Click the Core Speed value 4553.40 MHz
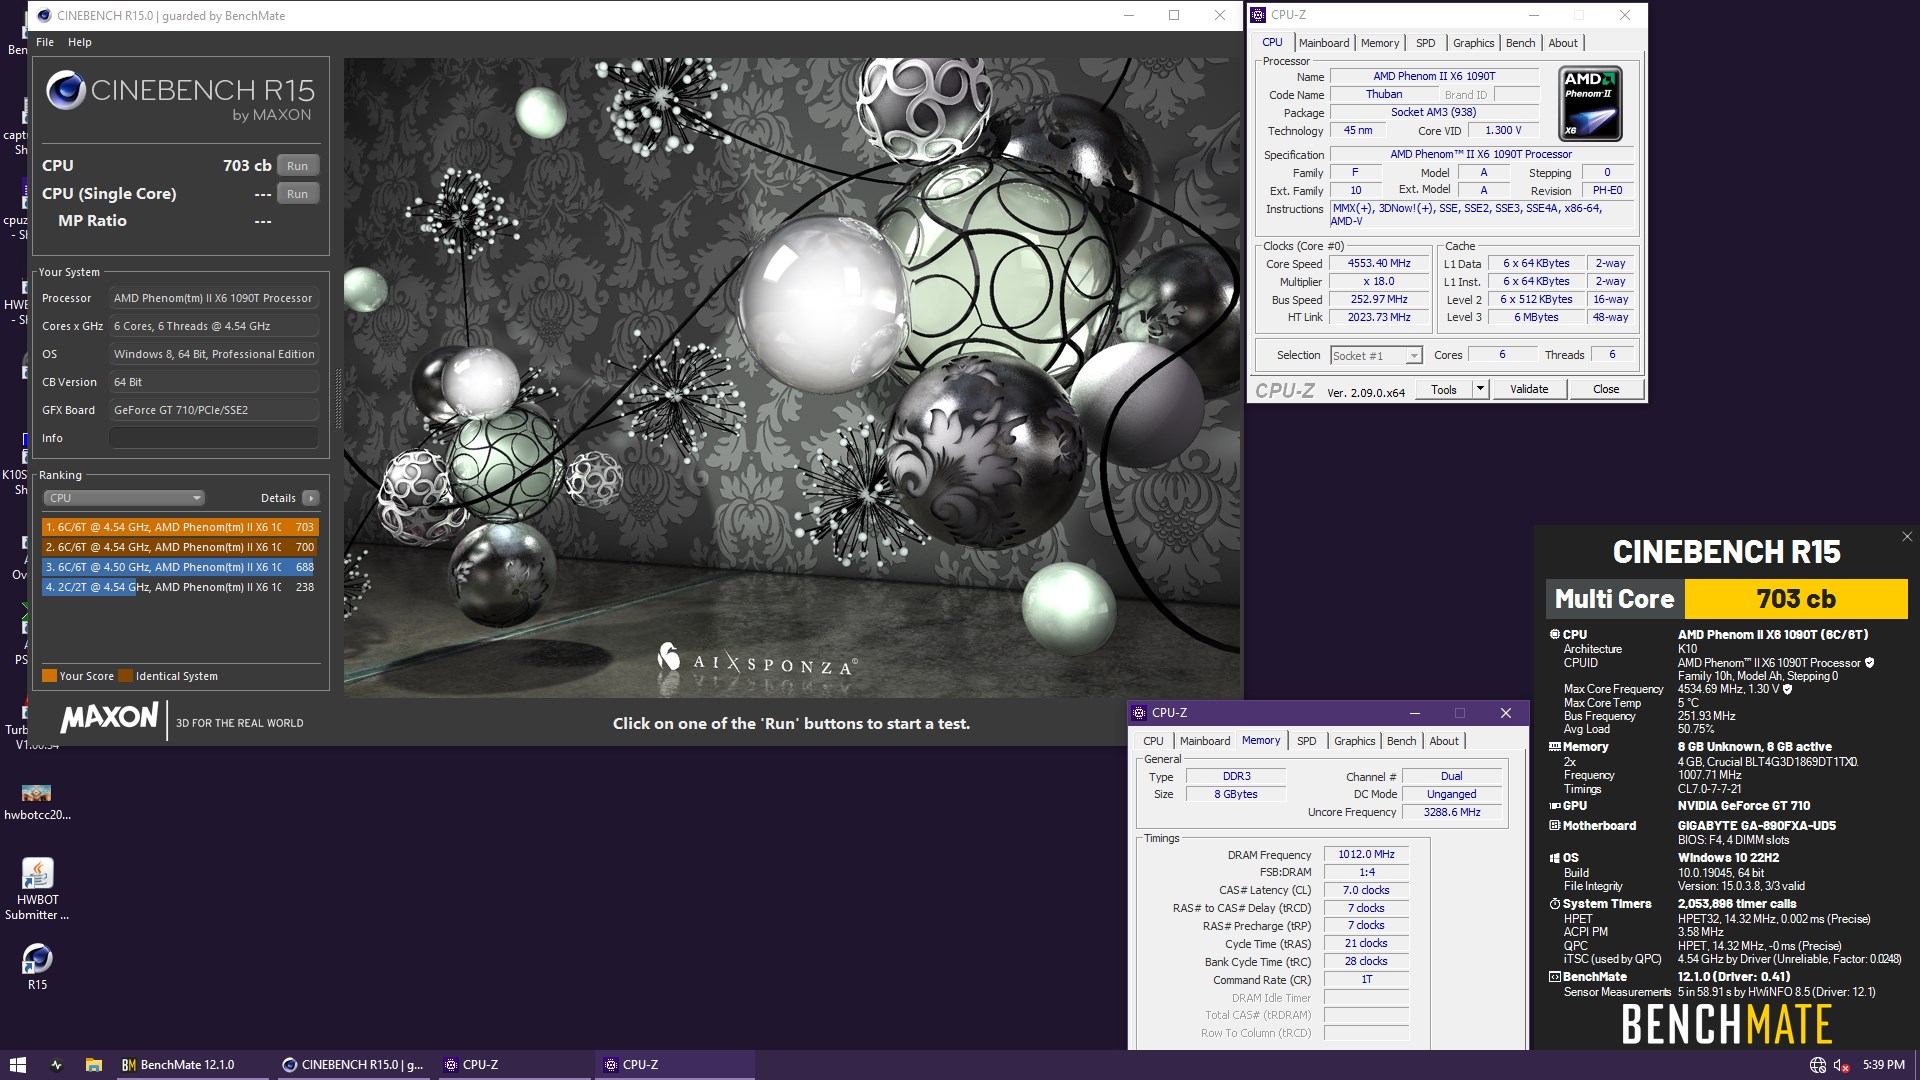 1379,264
